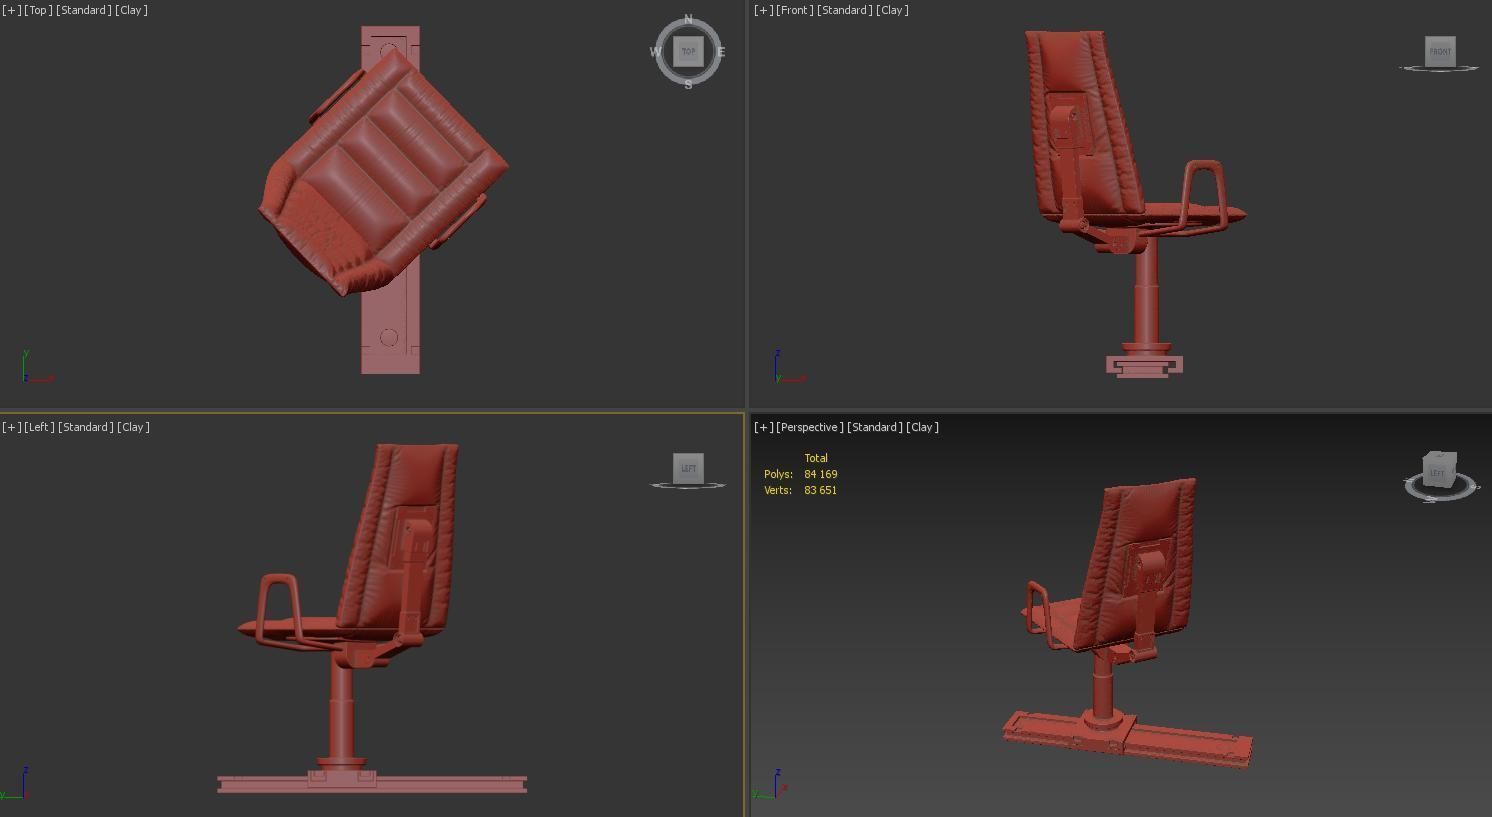Screen dimensions: 1492x817
Task: Open the [Front] point-of-view menu
Action: (x=794, y=10)
